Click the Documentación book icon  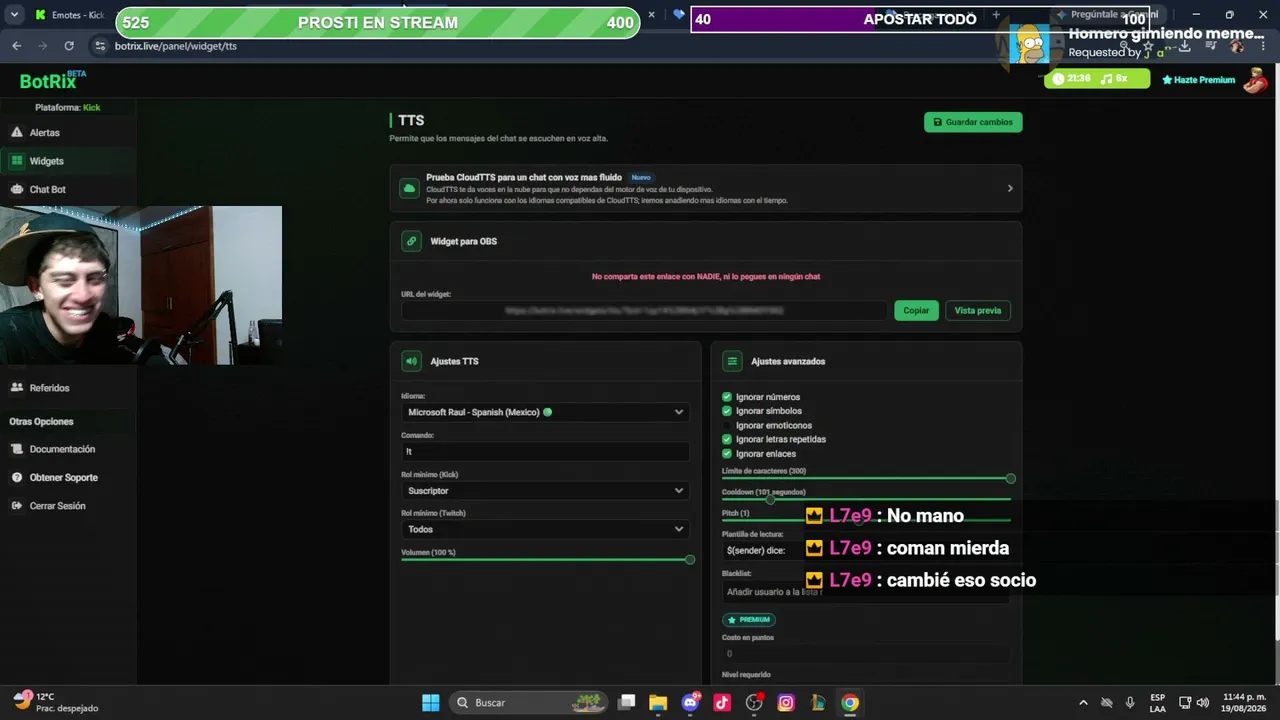(x=17, y=449)
